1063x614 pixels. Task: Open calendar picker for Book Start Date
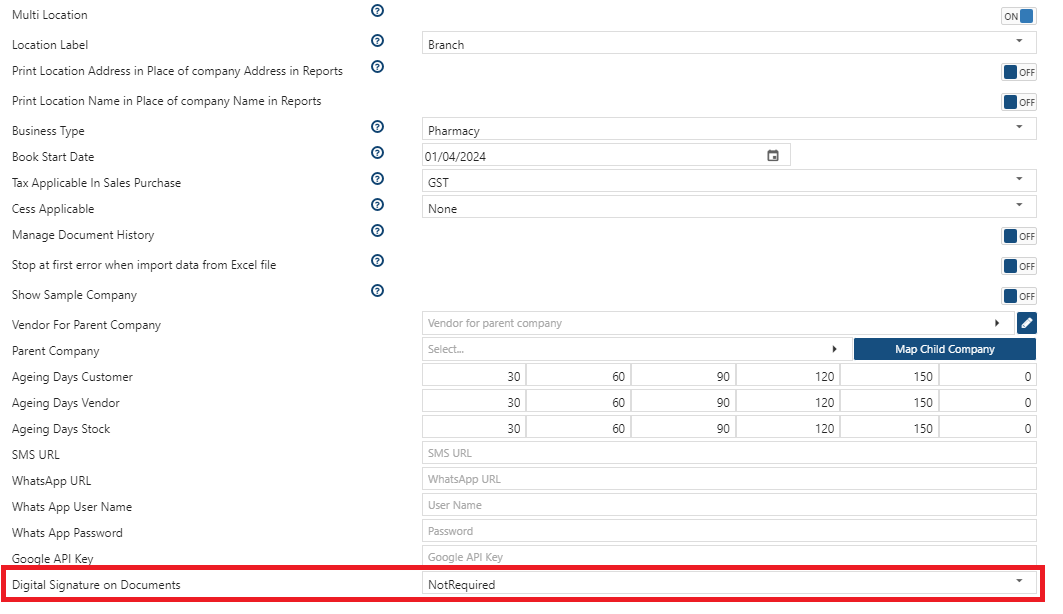773,156
